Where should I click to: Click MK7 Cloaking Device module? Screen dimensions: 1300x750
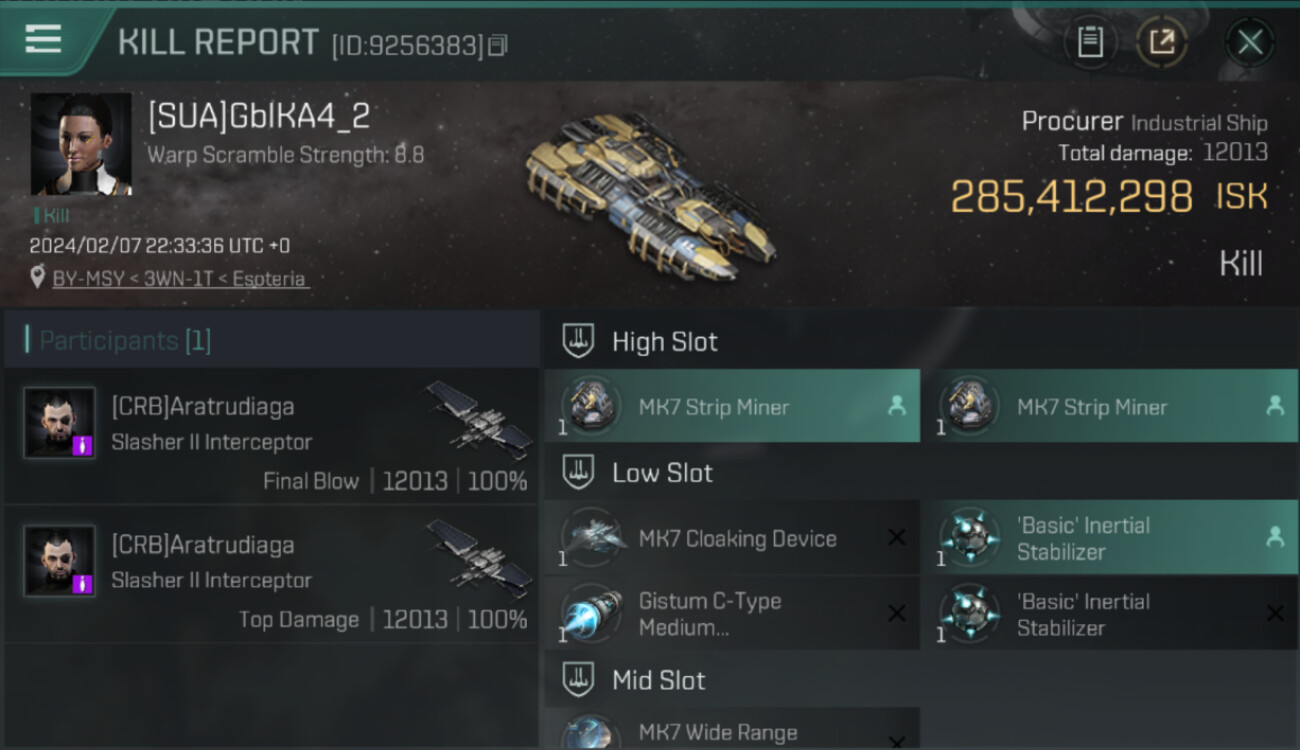(732, 537)
